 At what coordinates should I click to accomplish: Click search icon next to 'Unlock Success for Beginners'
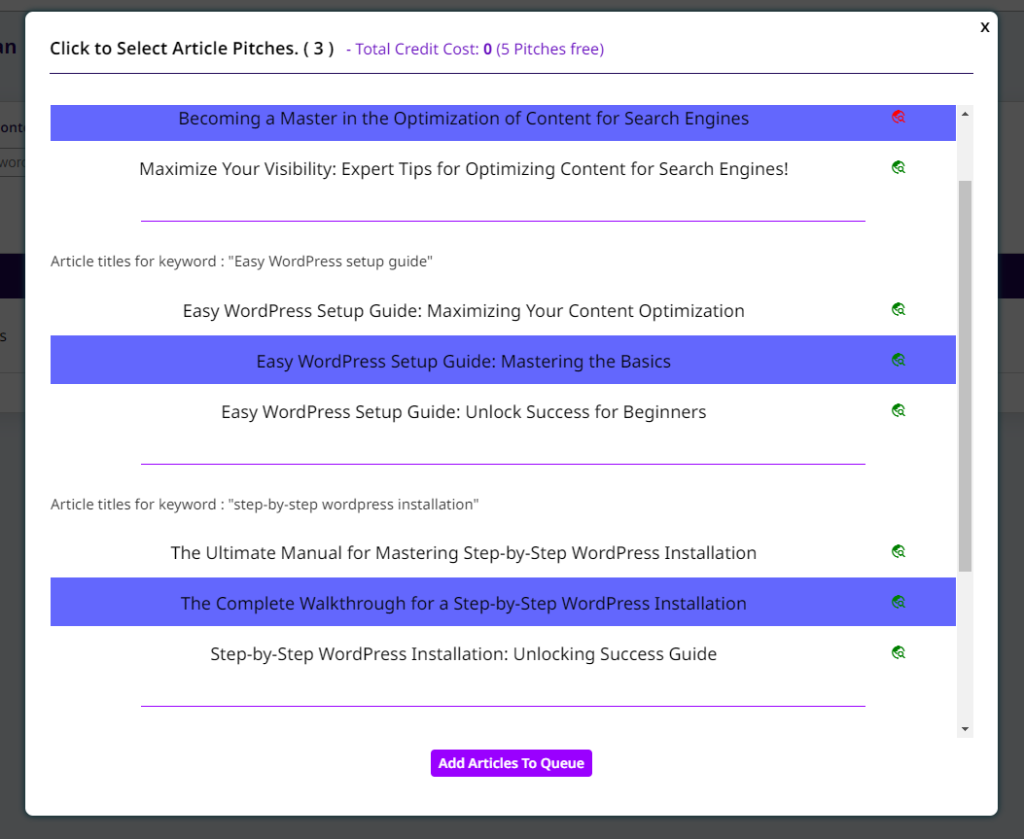(898, 410)
